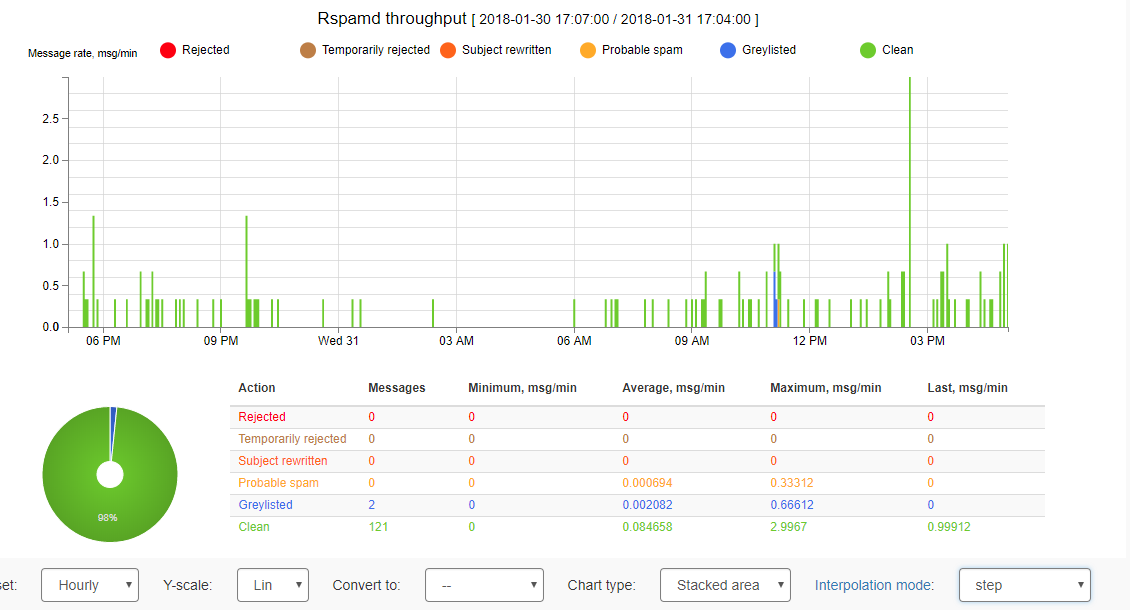Click the Greylisted legend text
This screenshot has height=610, width=1130.
(769, 50)
